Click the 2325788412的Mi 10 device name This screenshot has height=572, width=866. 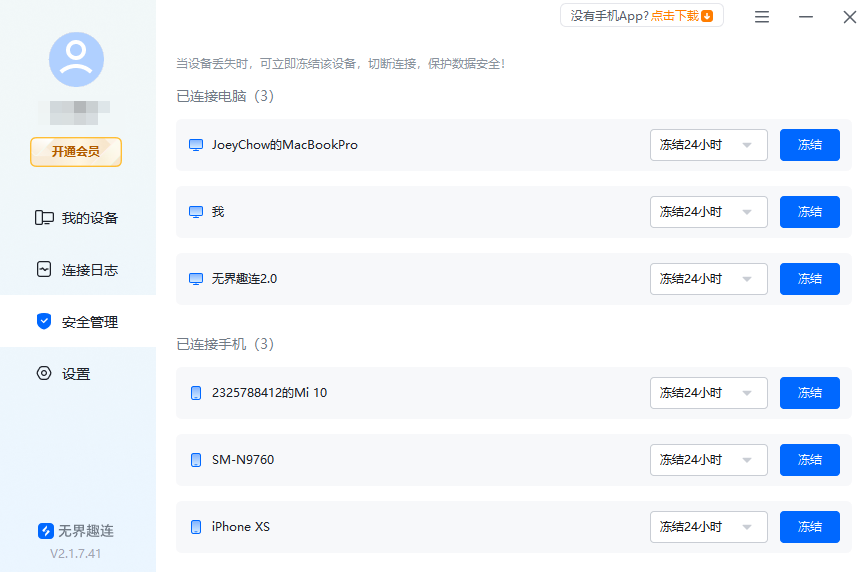270,393
